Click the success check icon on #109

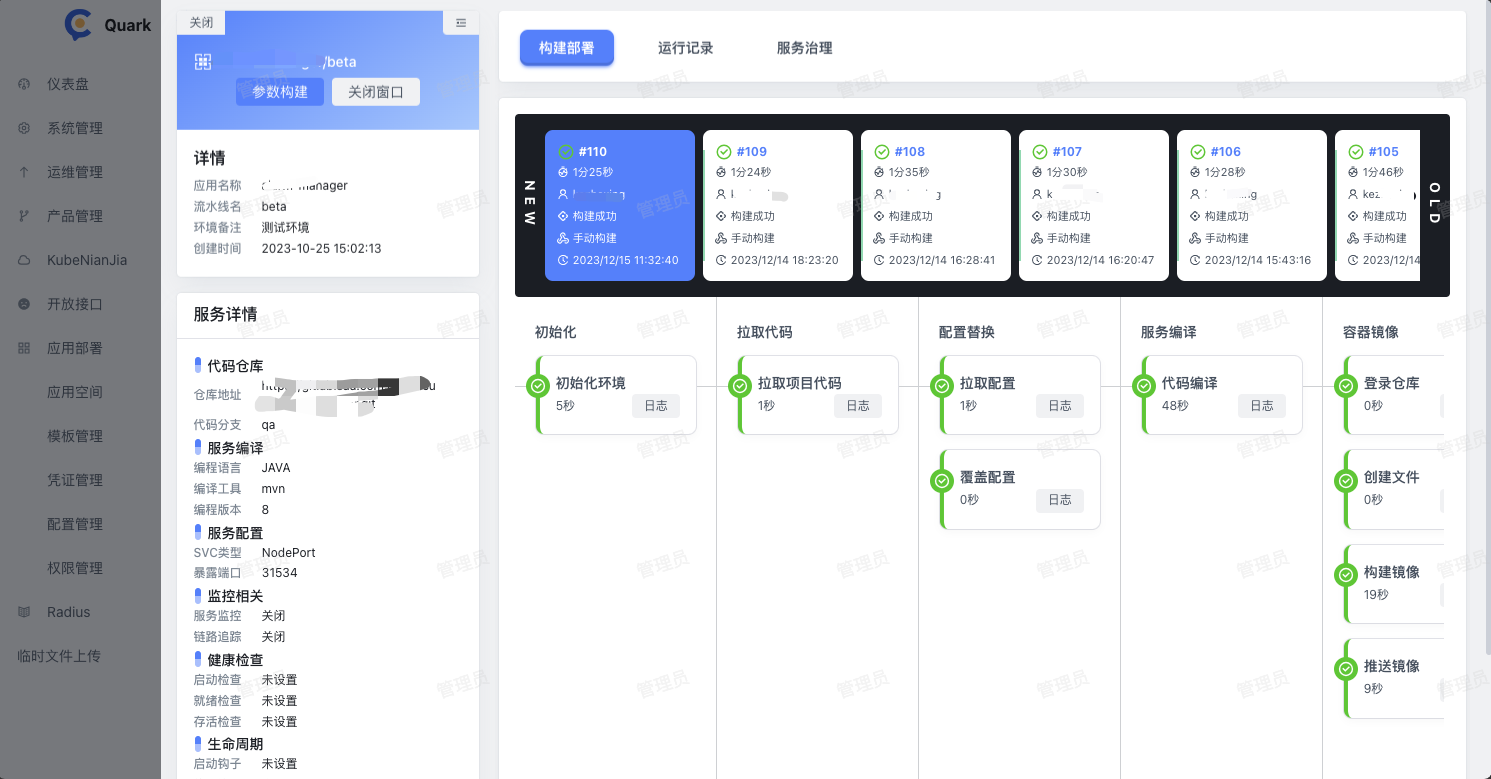coord(724,152)
